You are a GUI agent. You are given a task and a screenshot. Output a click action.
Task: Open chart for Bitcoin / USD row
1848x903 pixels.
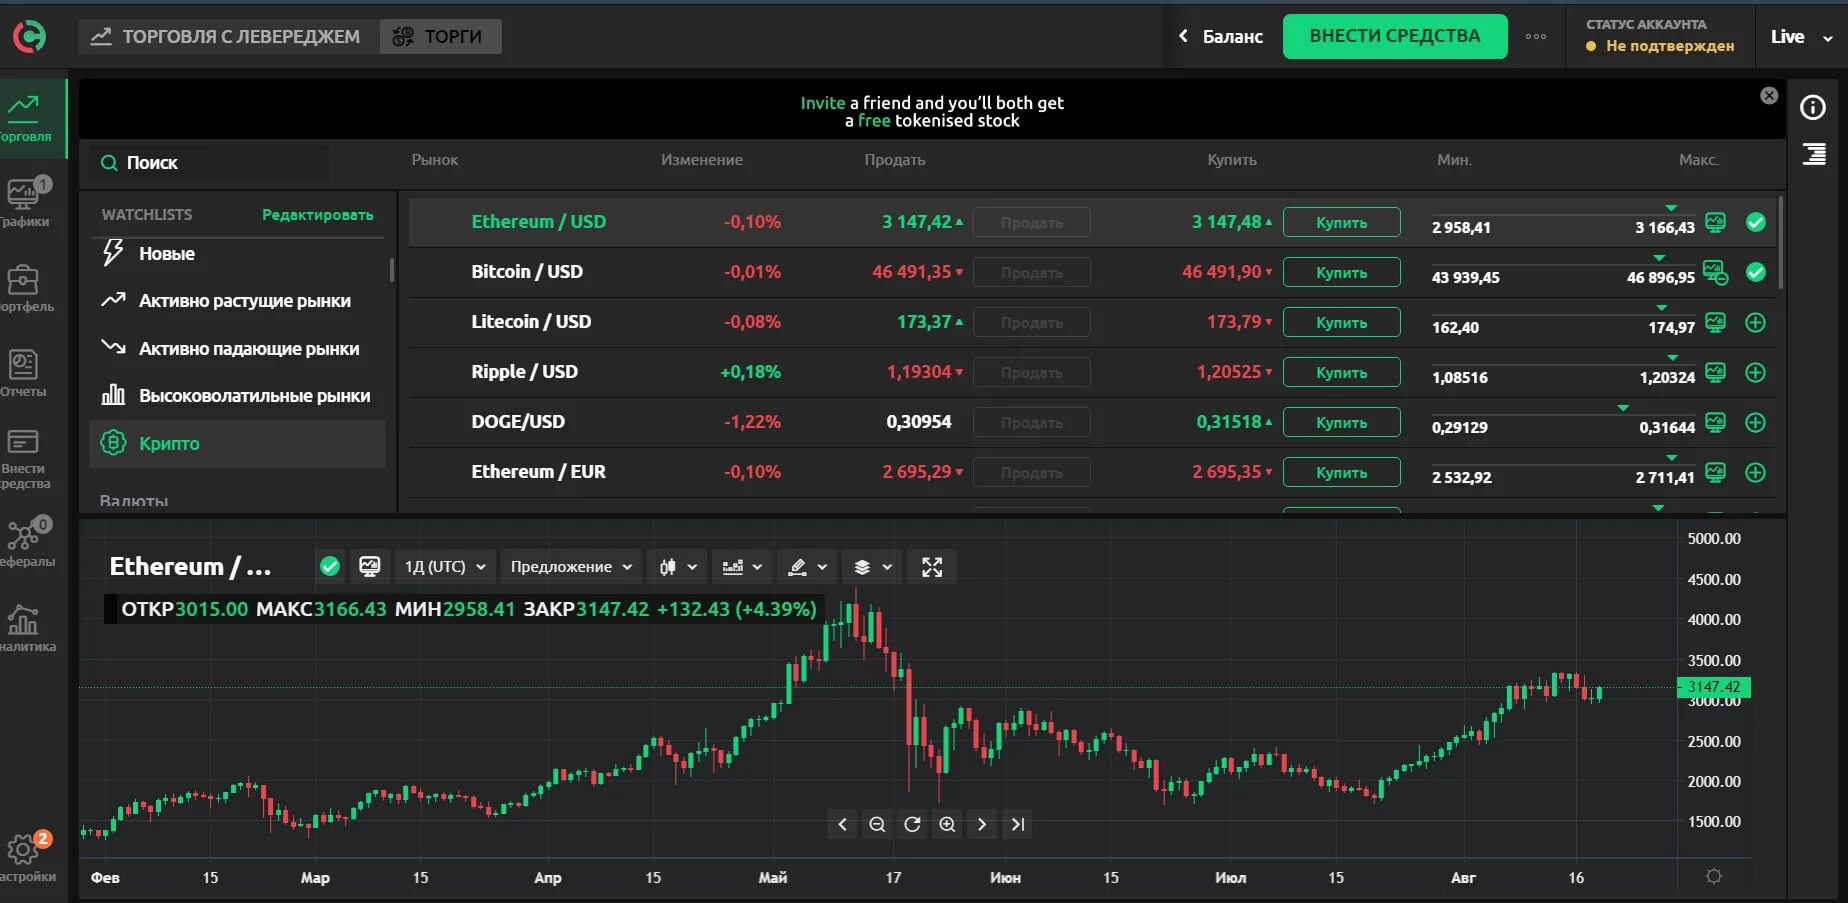(x=1716, y=272)
